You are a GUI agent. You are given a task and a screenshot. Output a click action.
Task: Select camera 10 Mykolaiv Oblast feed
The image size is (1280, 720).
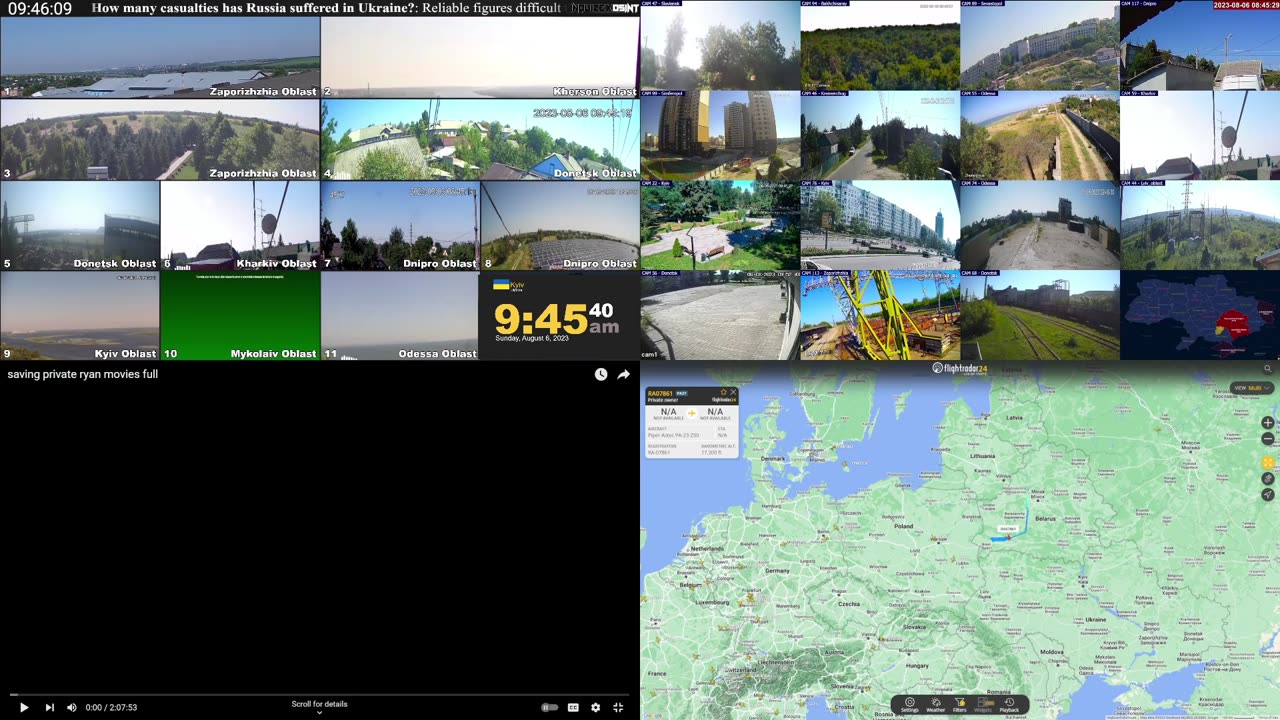point(240,316)
